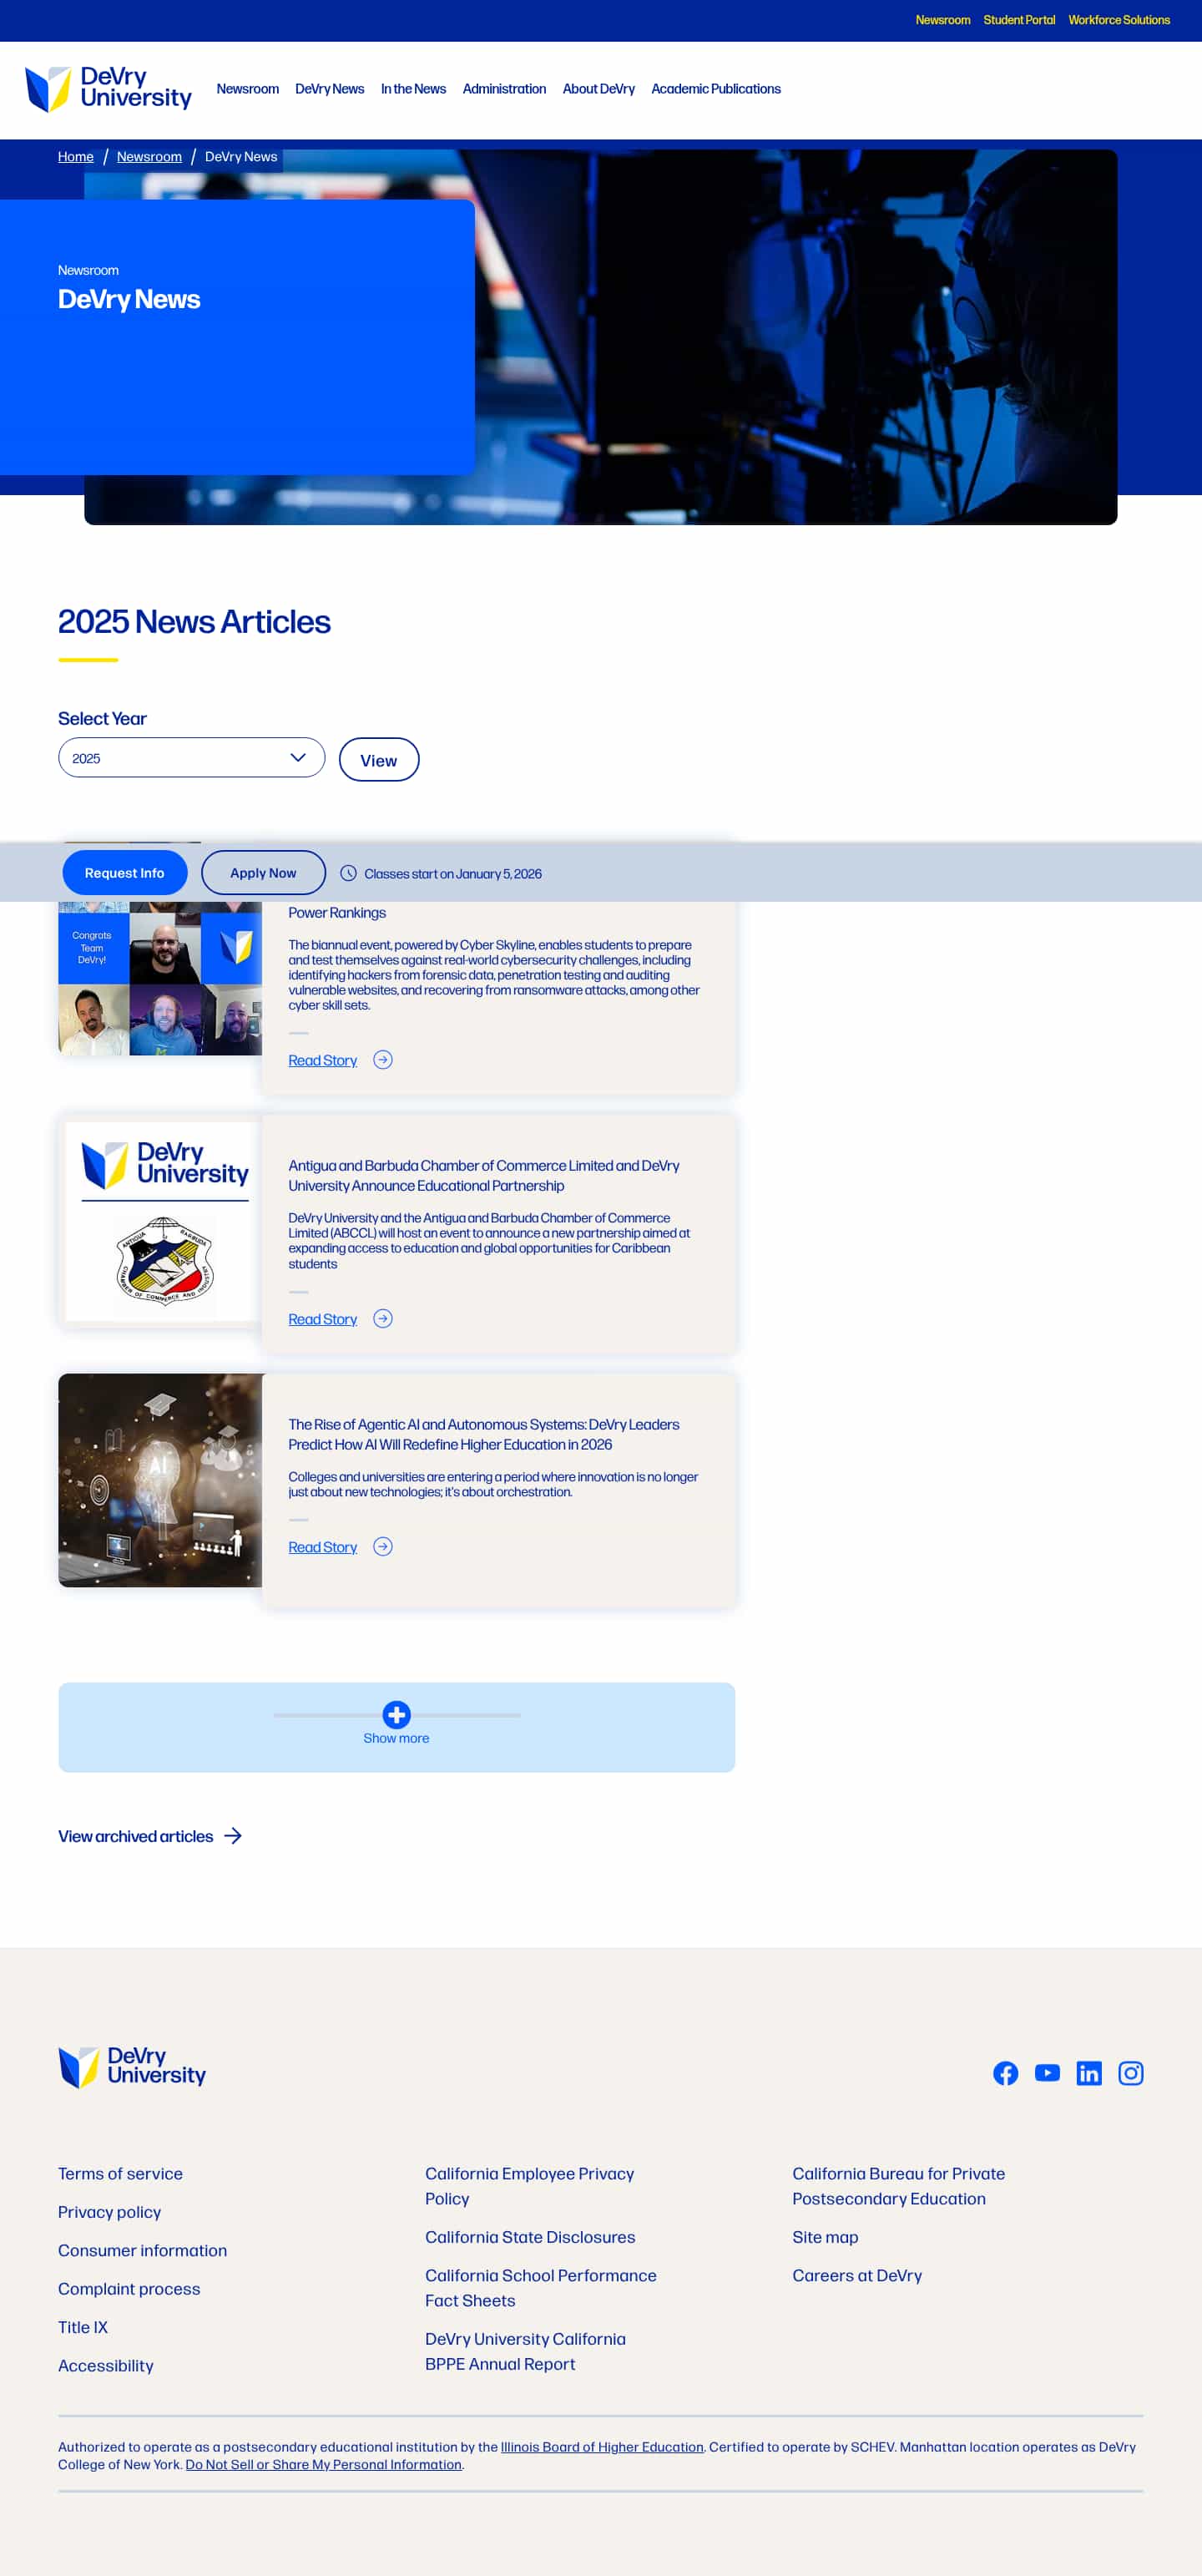Click circled arrow beside Agentic AI Read Story
The image size is (1202, 2576).
[x=382, y=1547]
